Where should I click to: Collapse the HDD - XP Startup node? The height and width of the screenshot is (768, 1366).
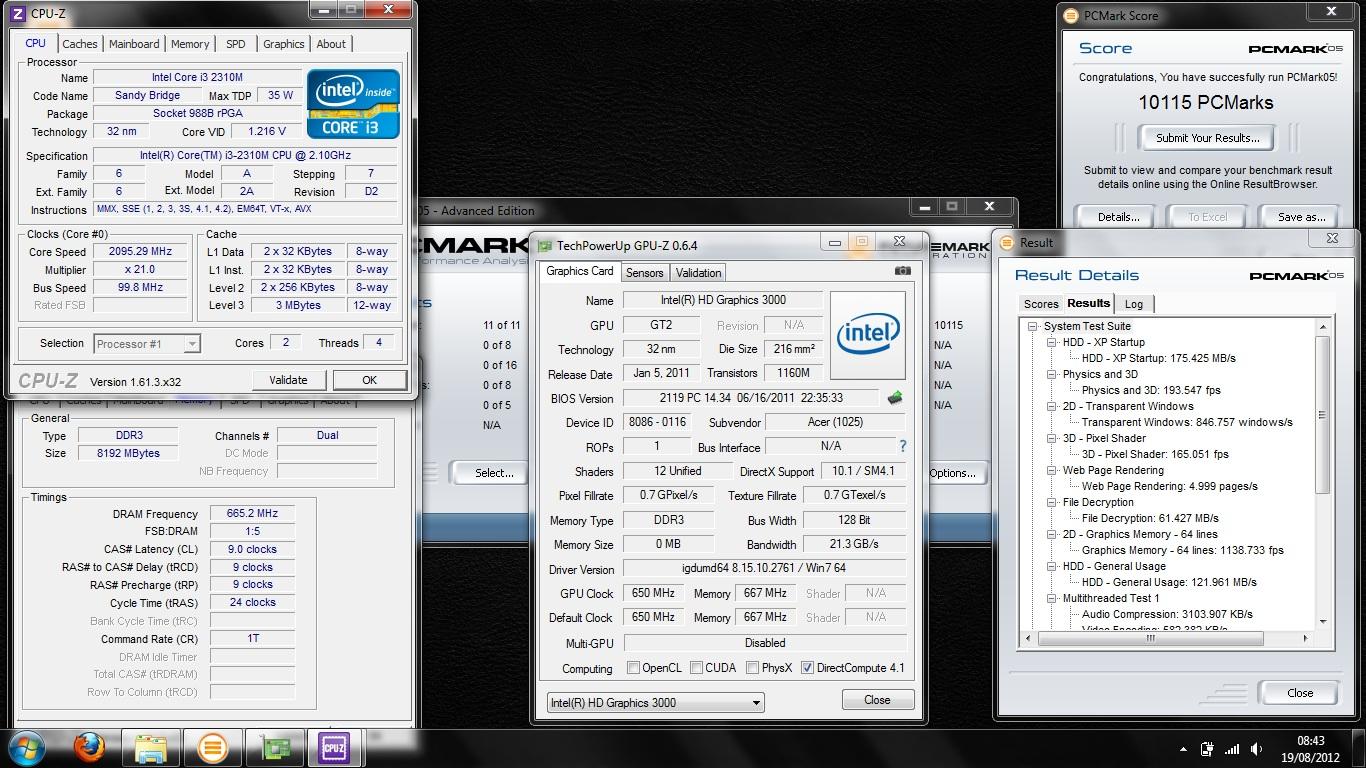click(1052, 342)
